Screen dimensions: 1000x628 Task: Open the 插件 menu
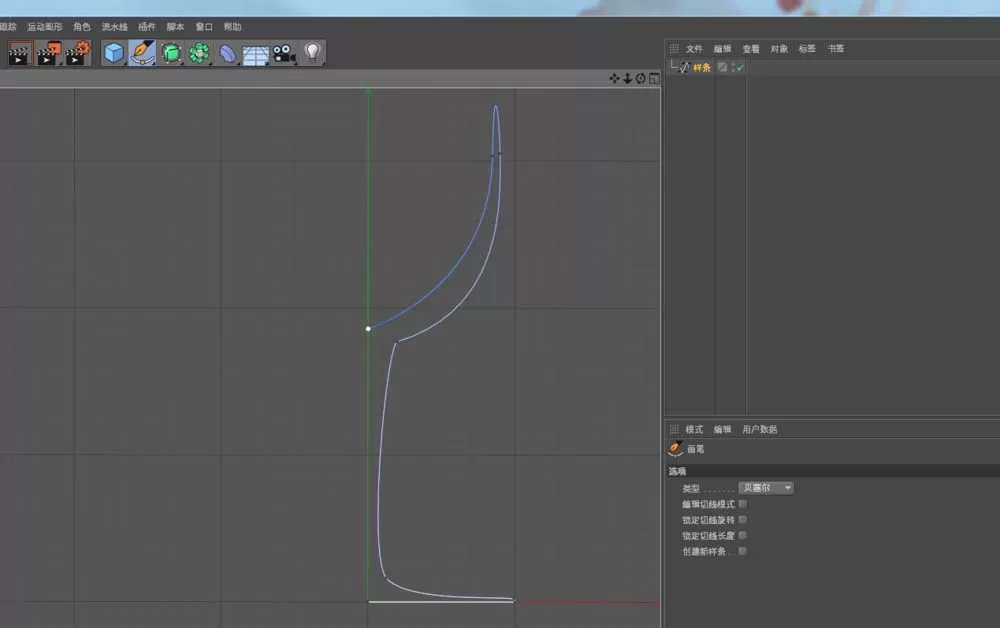coord(147,27)
